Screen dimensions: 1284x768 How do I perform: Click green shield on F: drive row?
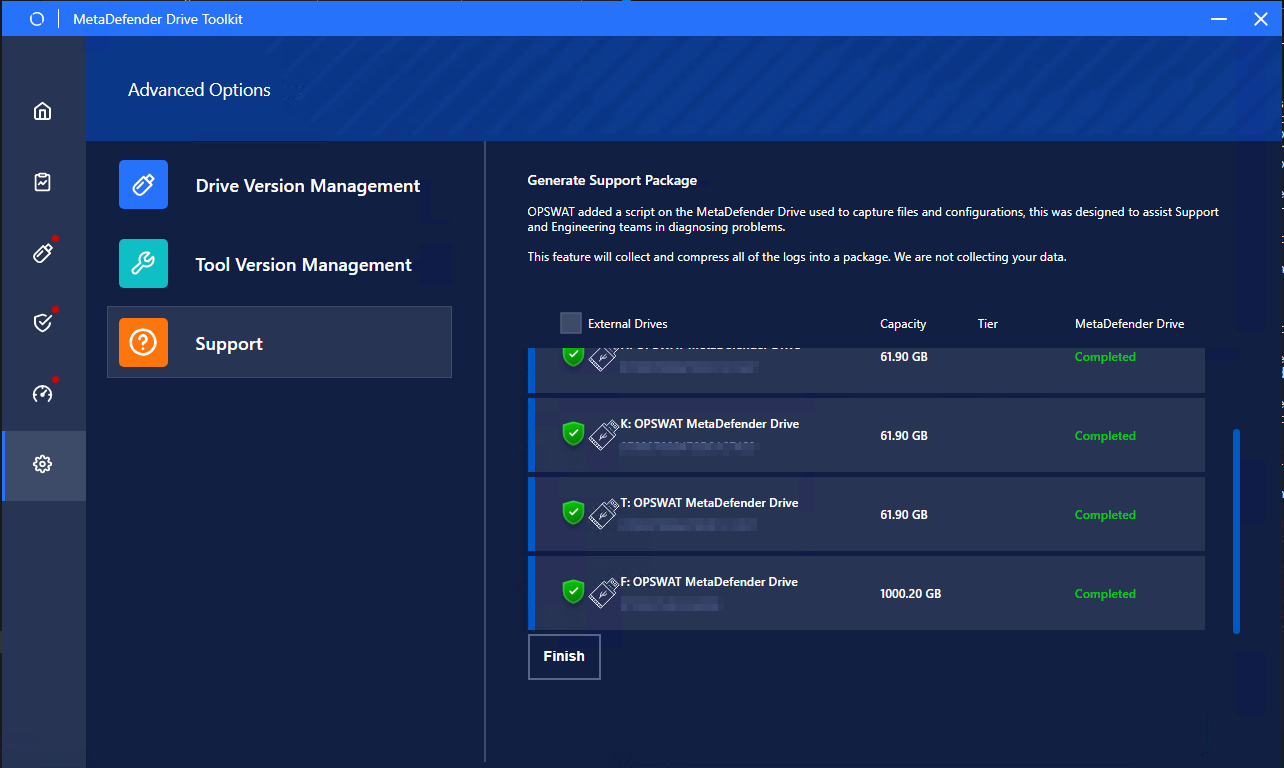tap(573, 592)
